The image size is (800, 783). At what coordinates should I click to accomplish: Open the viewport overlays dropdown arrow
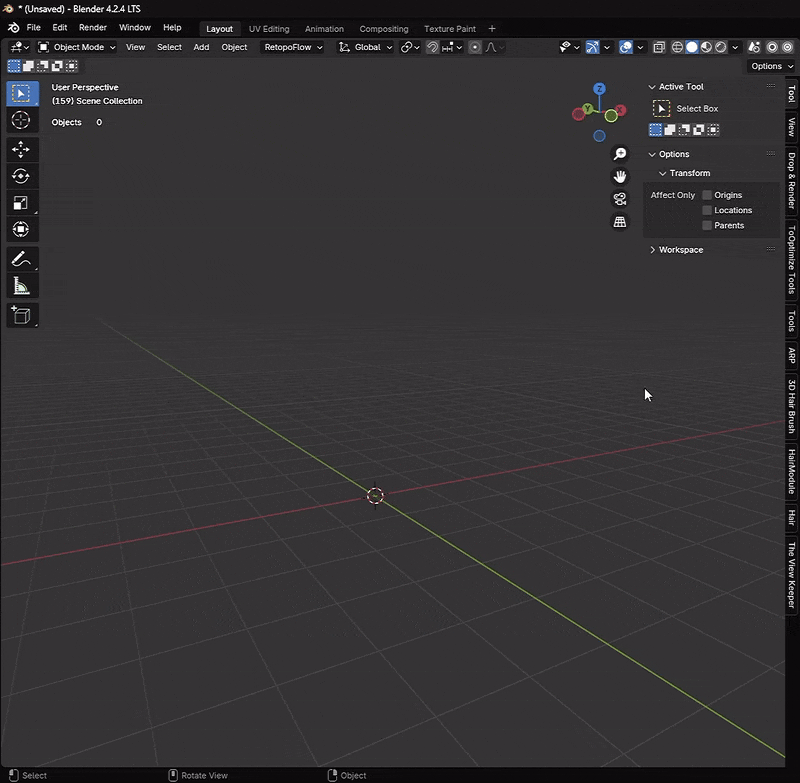click(x=640, y=47)
